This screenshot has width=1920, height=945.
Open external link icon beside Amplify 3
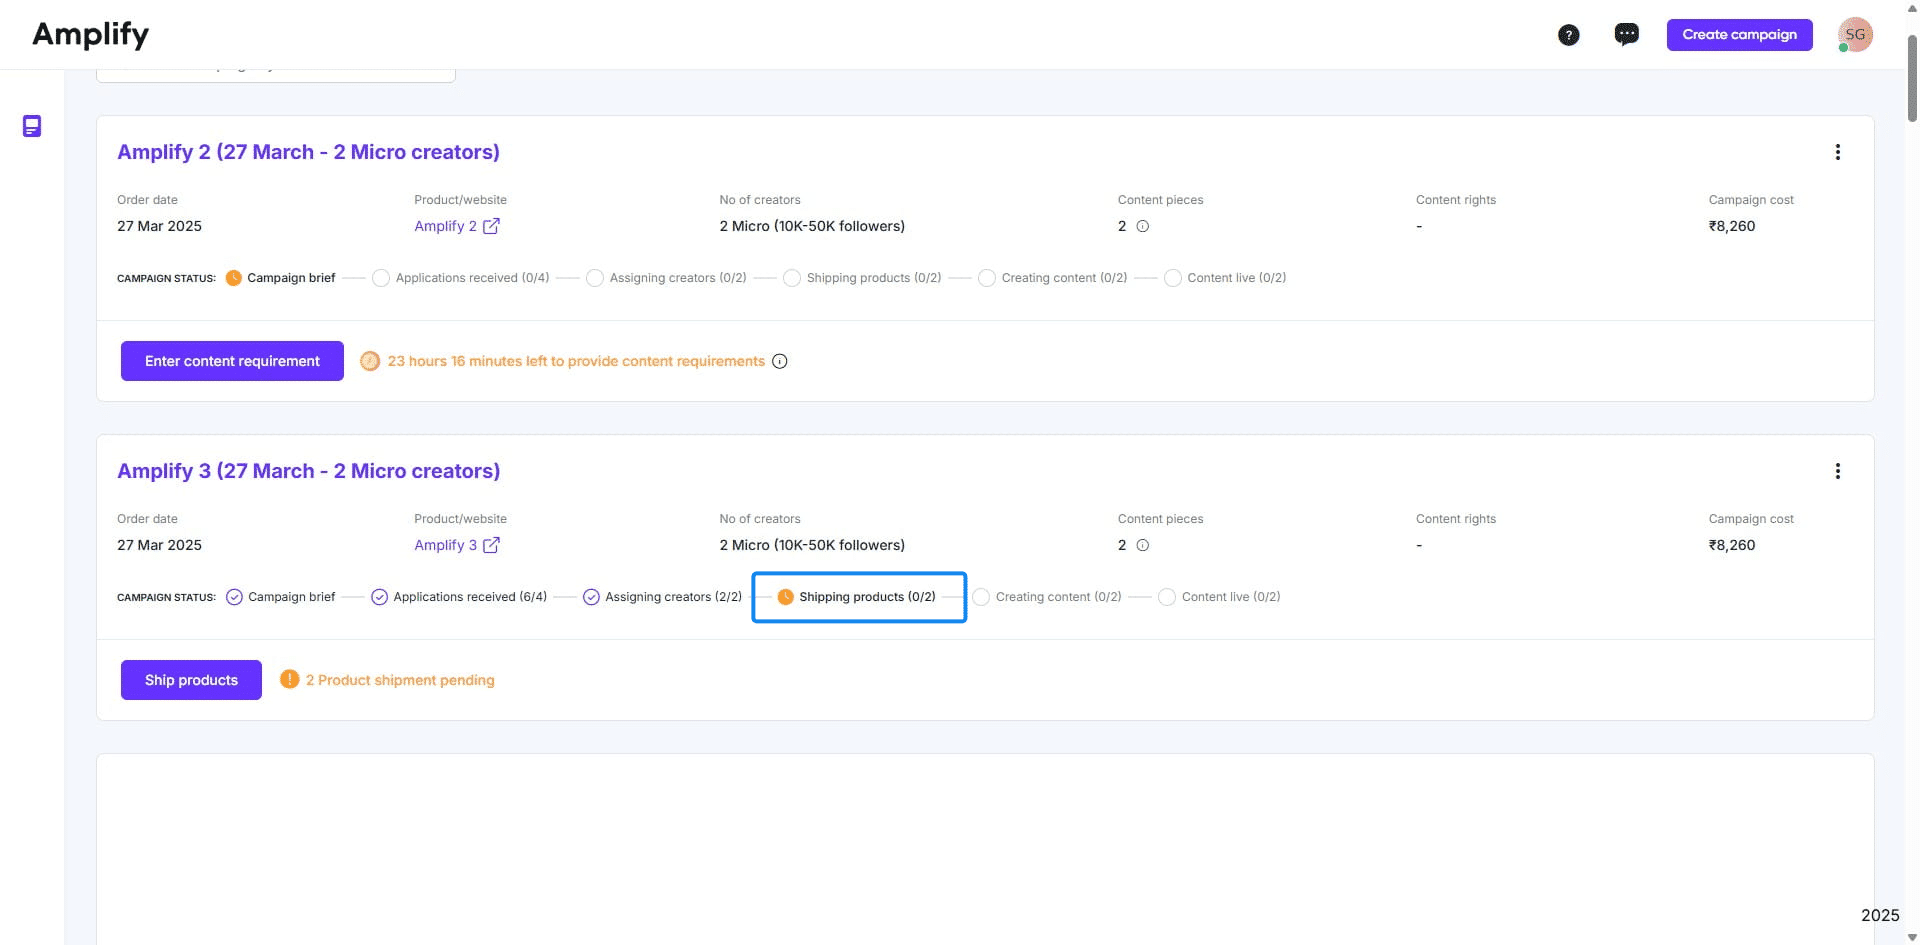point(491,545)
